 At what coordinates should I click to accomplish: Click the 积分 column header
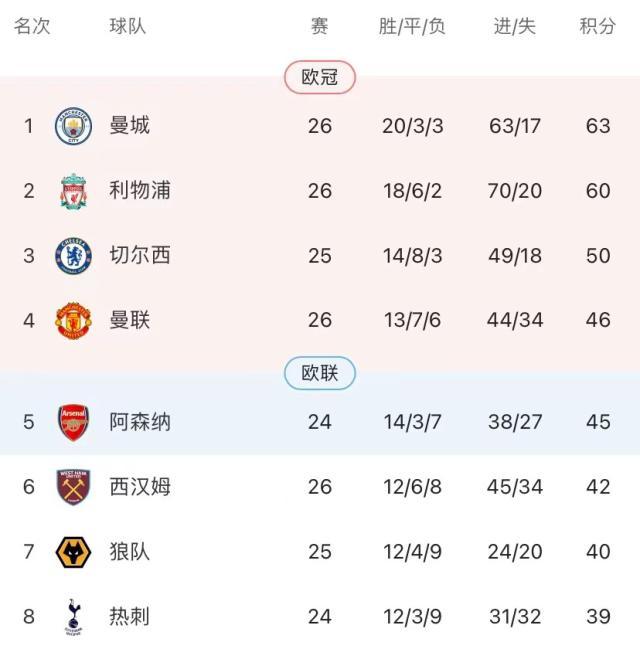click(598, 27)
